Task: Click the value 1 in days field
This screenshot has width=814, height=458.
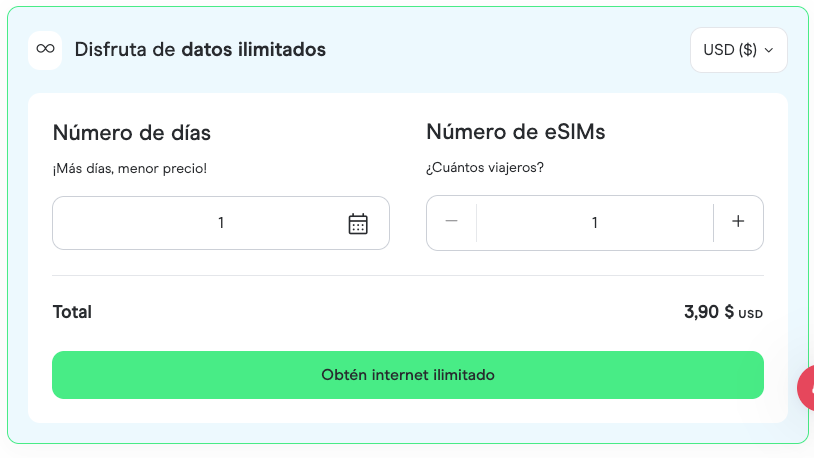Action: pos(221,223)
